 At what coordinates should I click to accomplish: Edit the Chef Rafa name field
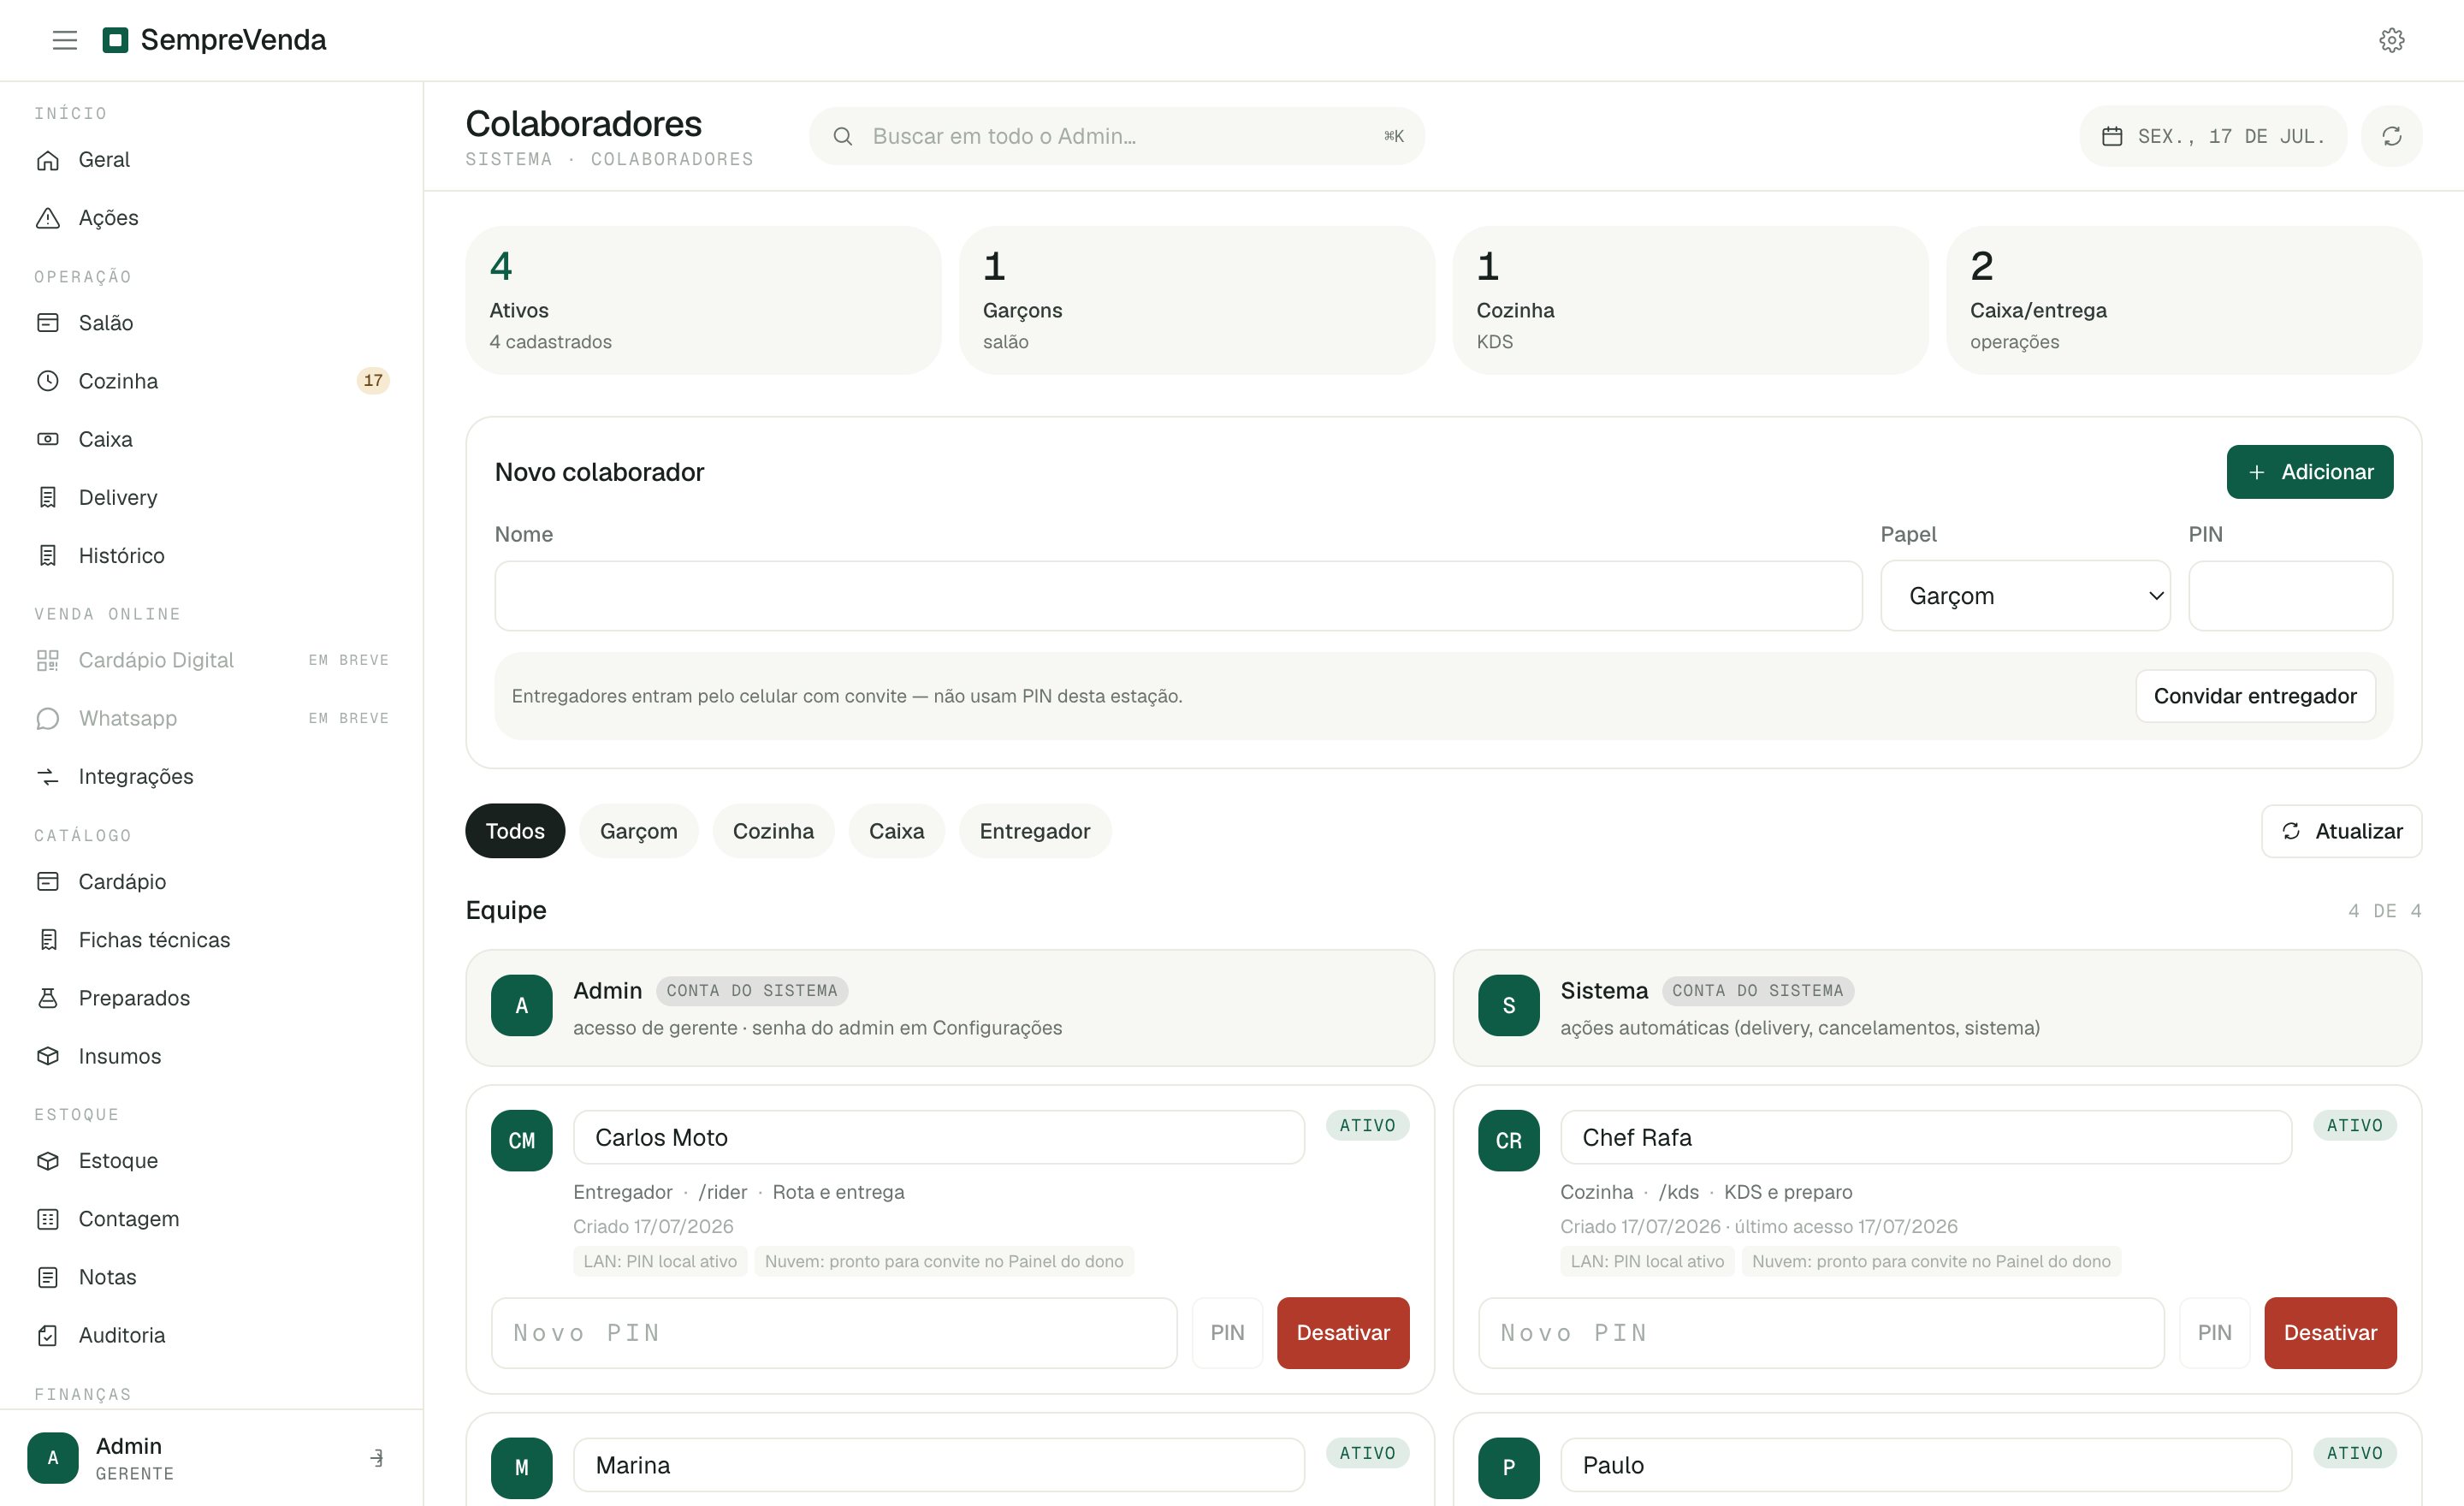(x=1926, y=1138)
